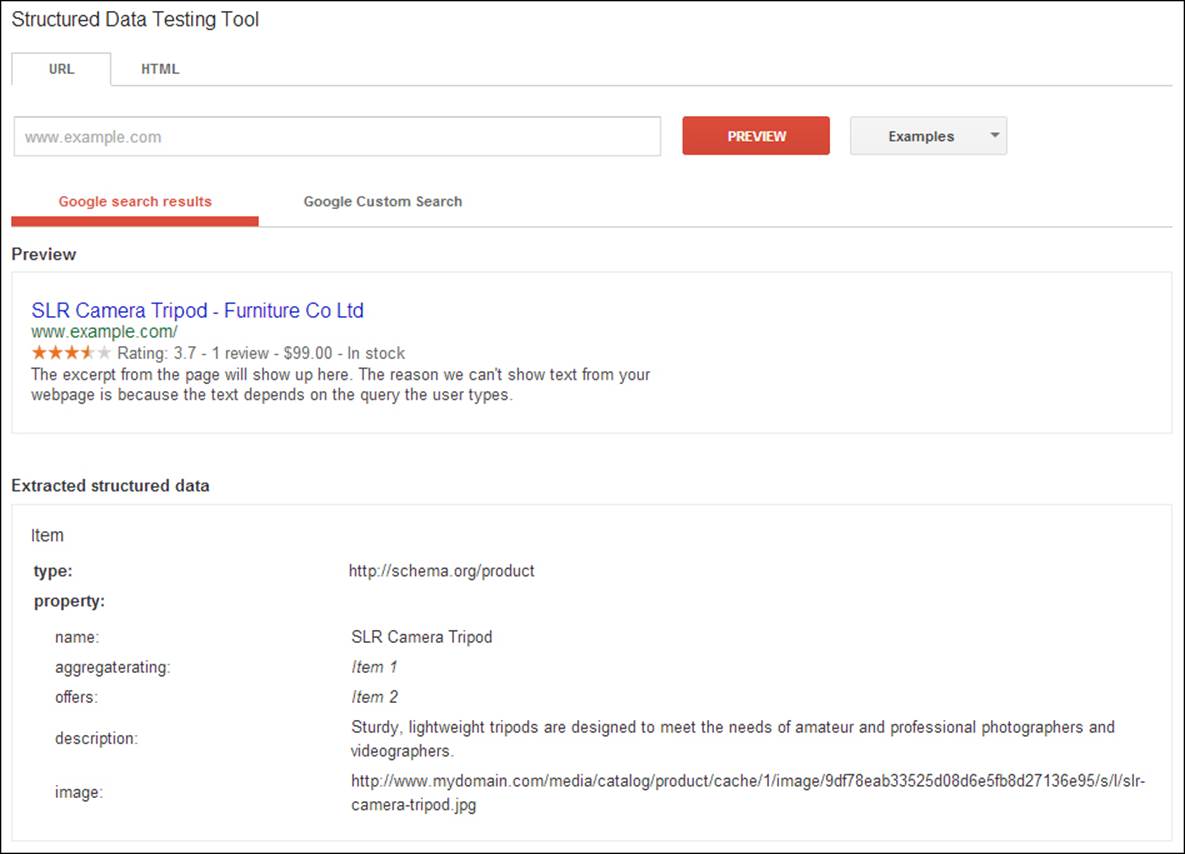Click the Extracted structured data heading
Image resolution: width=1185 pixels, height=854 pixels.
pos(110,486)
